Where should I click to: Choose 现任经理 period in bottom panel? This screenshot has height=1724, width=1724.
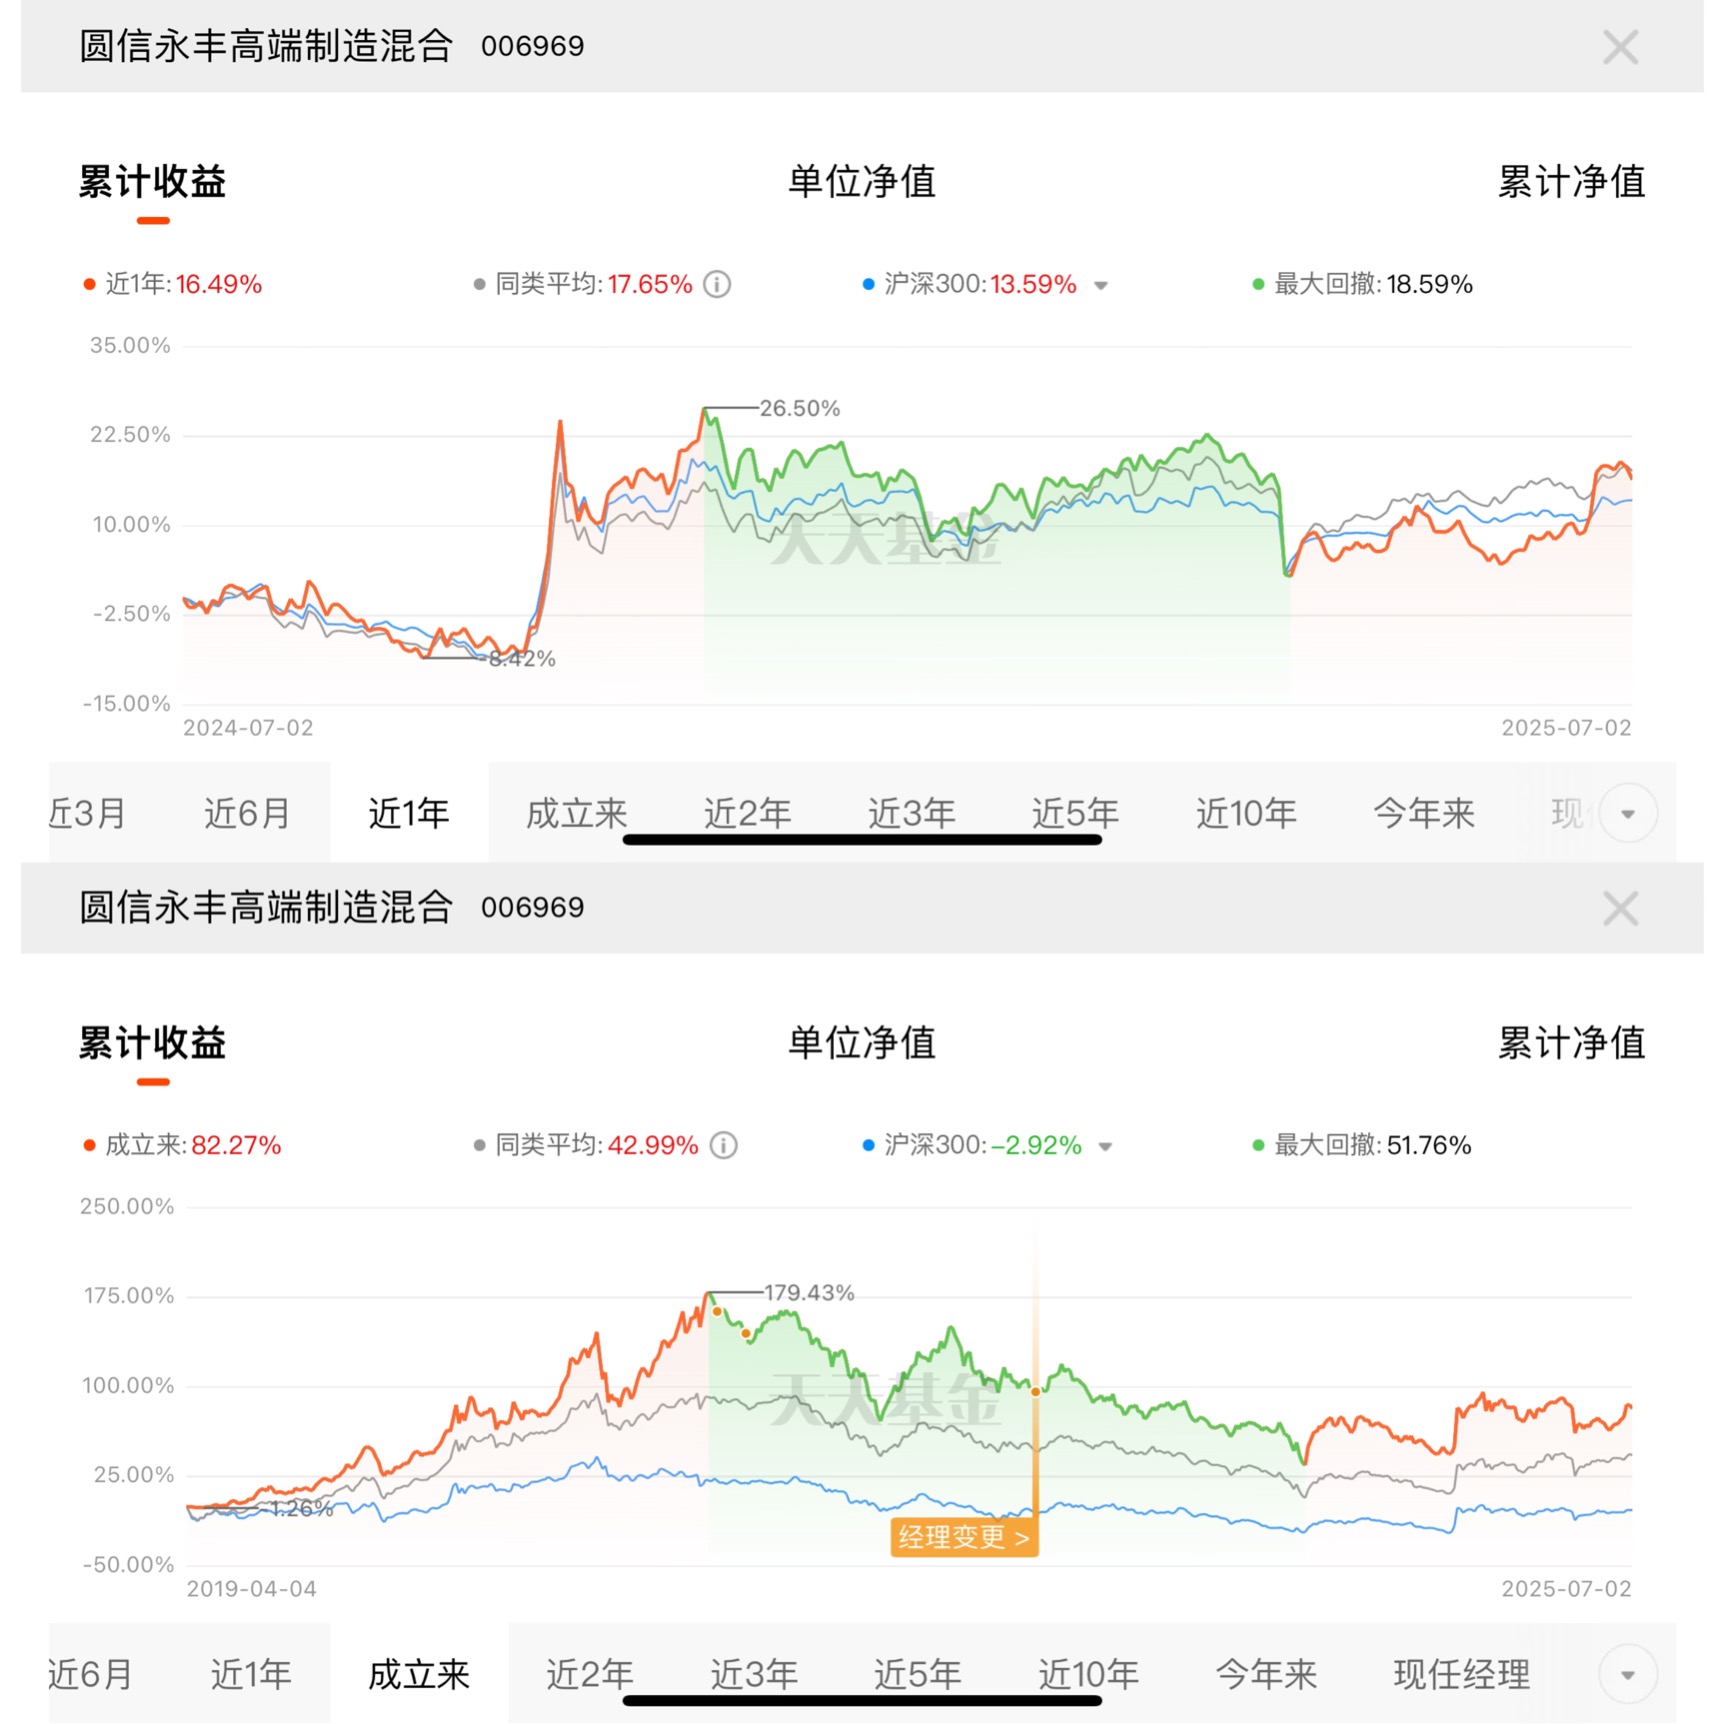[x=1462, y=1675]
